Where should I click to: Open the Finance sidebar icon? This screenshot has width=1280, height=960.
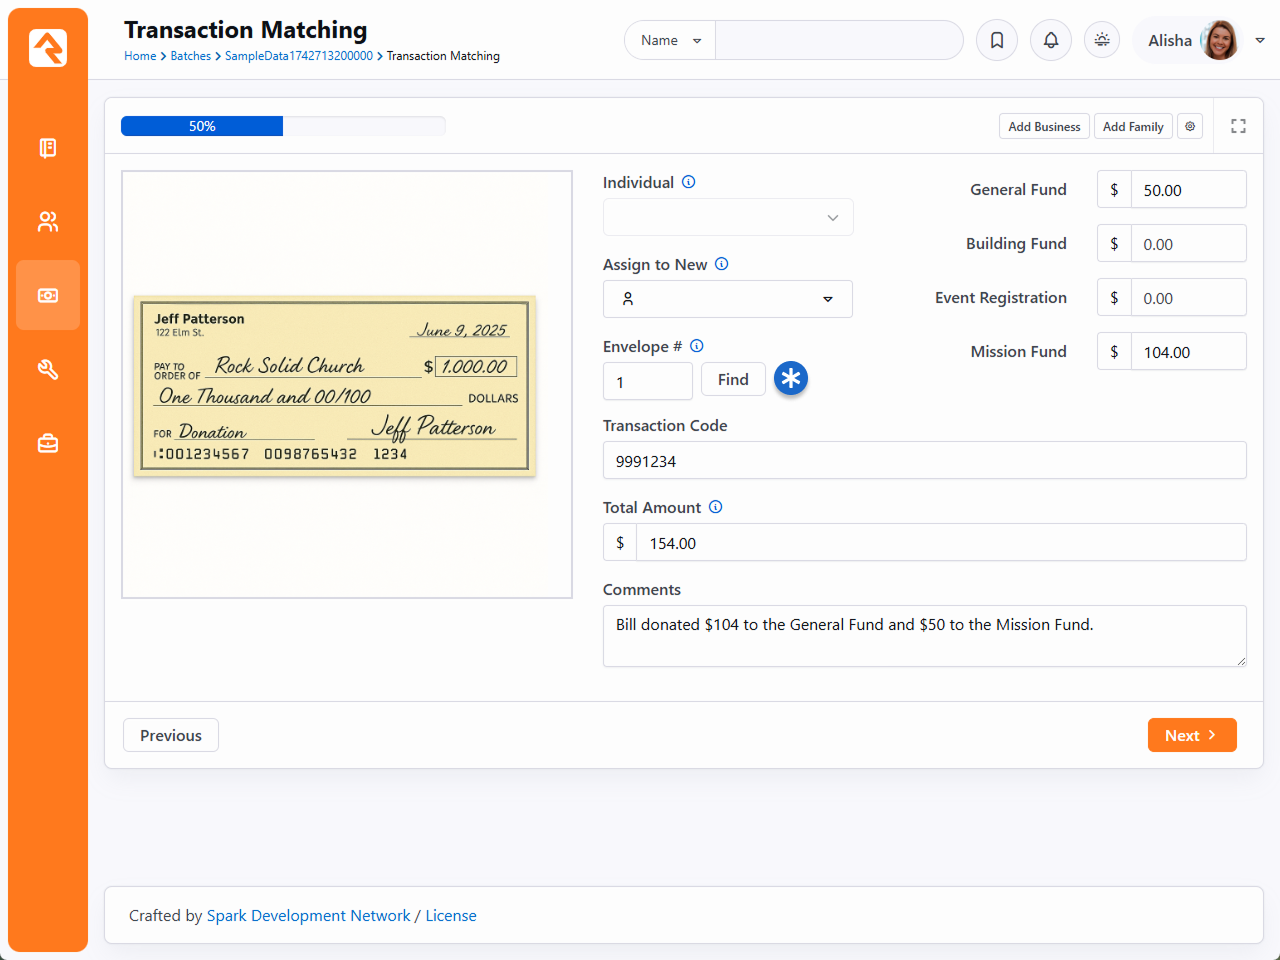(x=48, y=296)
